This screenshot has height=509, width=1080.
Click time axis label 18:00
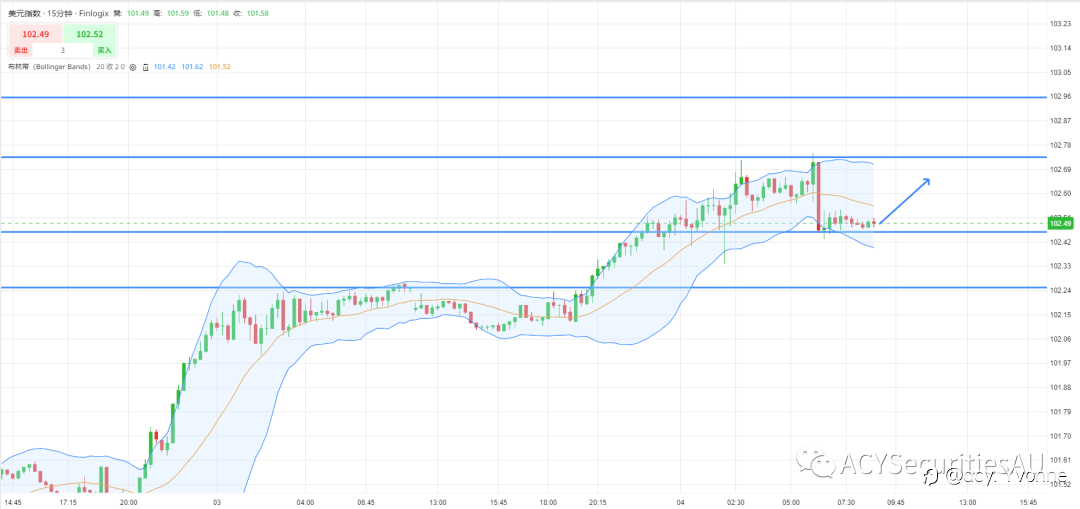click(x=548, y=502)
